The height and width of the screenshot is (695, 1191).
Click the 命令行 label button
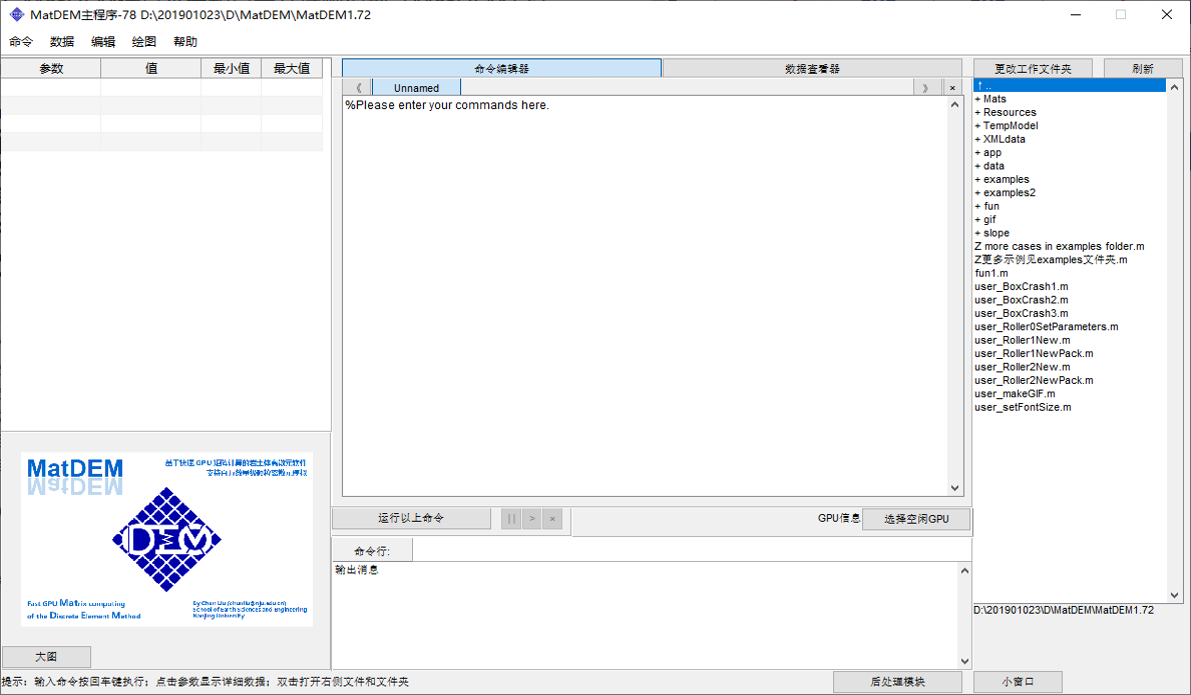pyautogui.click(x=372, y=551)
